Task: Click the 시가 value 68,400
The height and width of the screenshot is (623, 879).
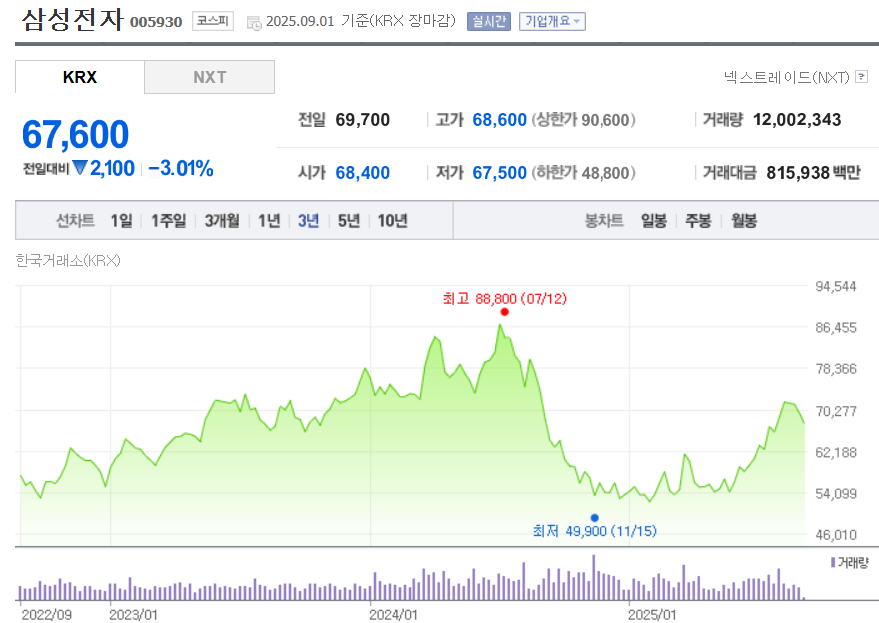Action: [363, 173]
